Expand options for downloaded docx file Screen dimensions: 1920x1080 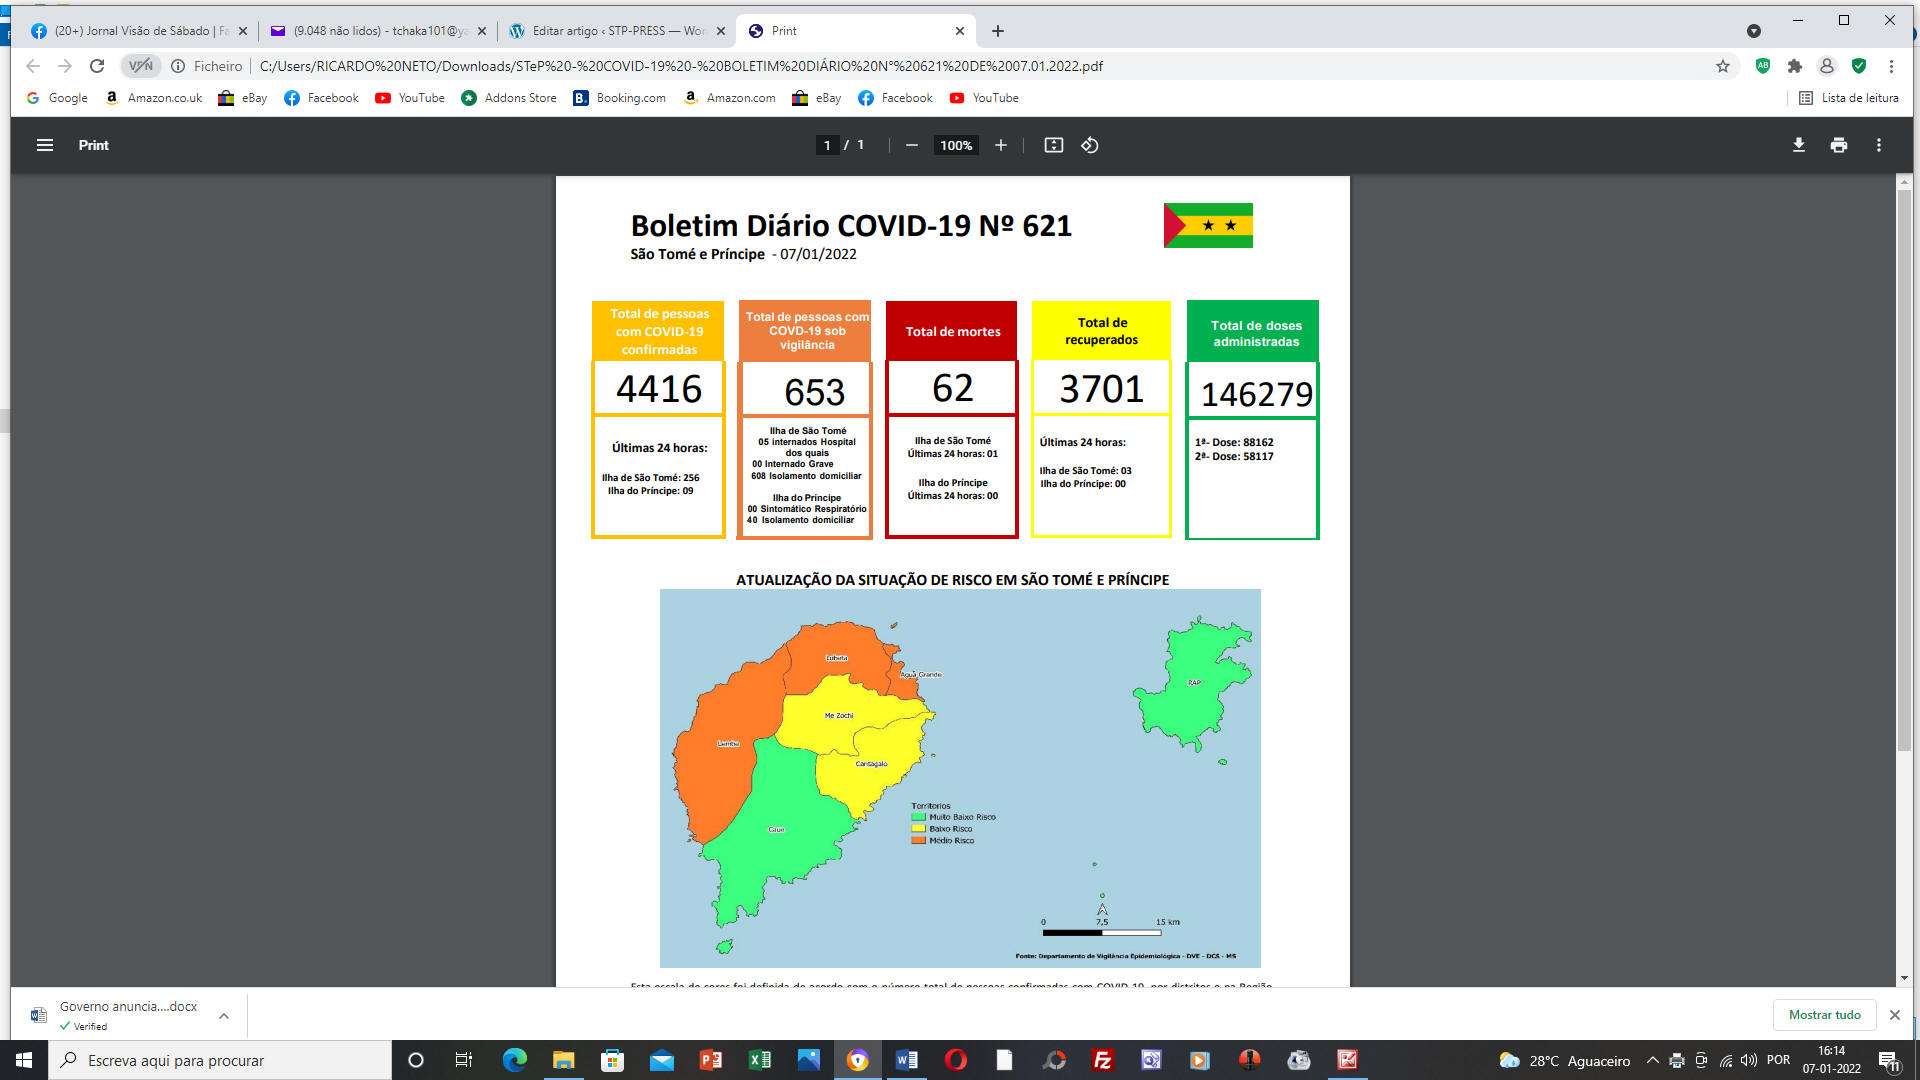tap(224, 1015)
